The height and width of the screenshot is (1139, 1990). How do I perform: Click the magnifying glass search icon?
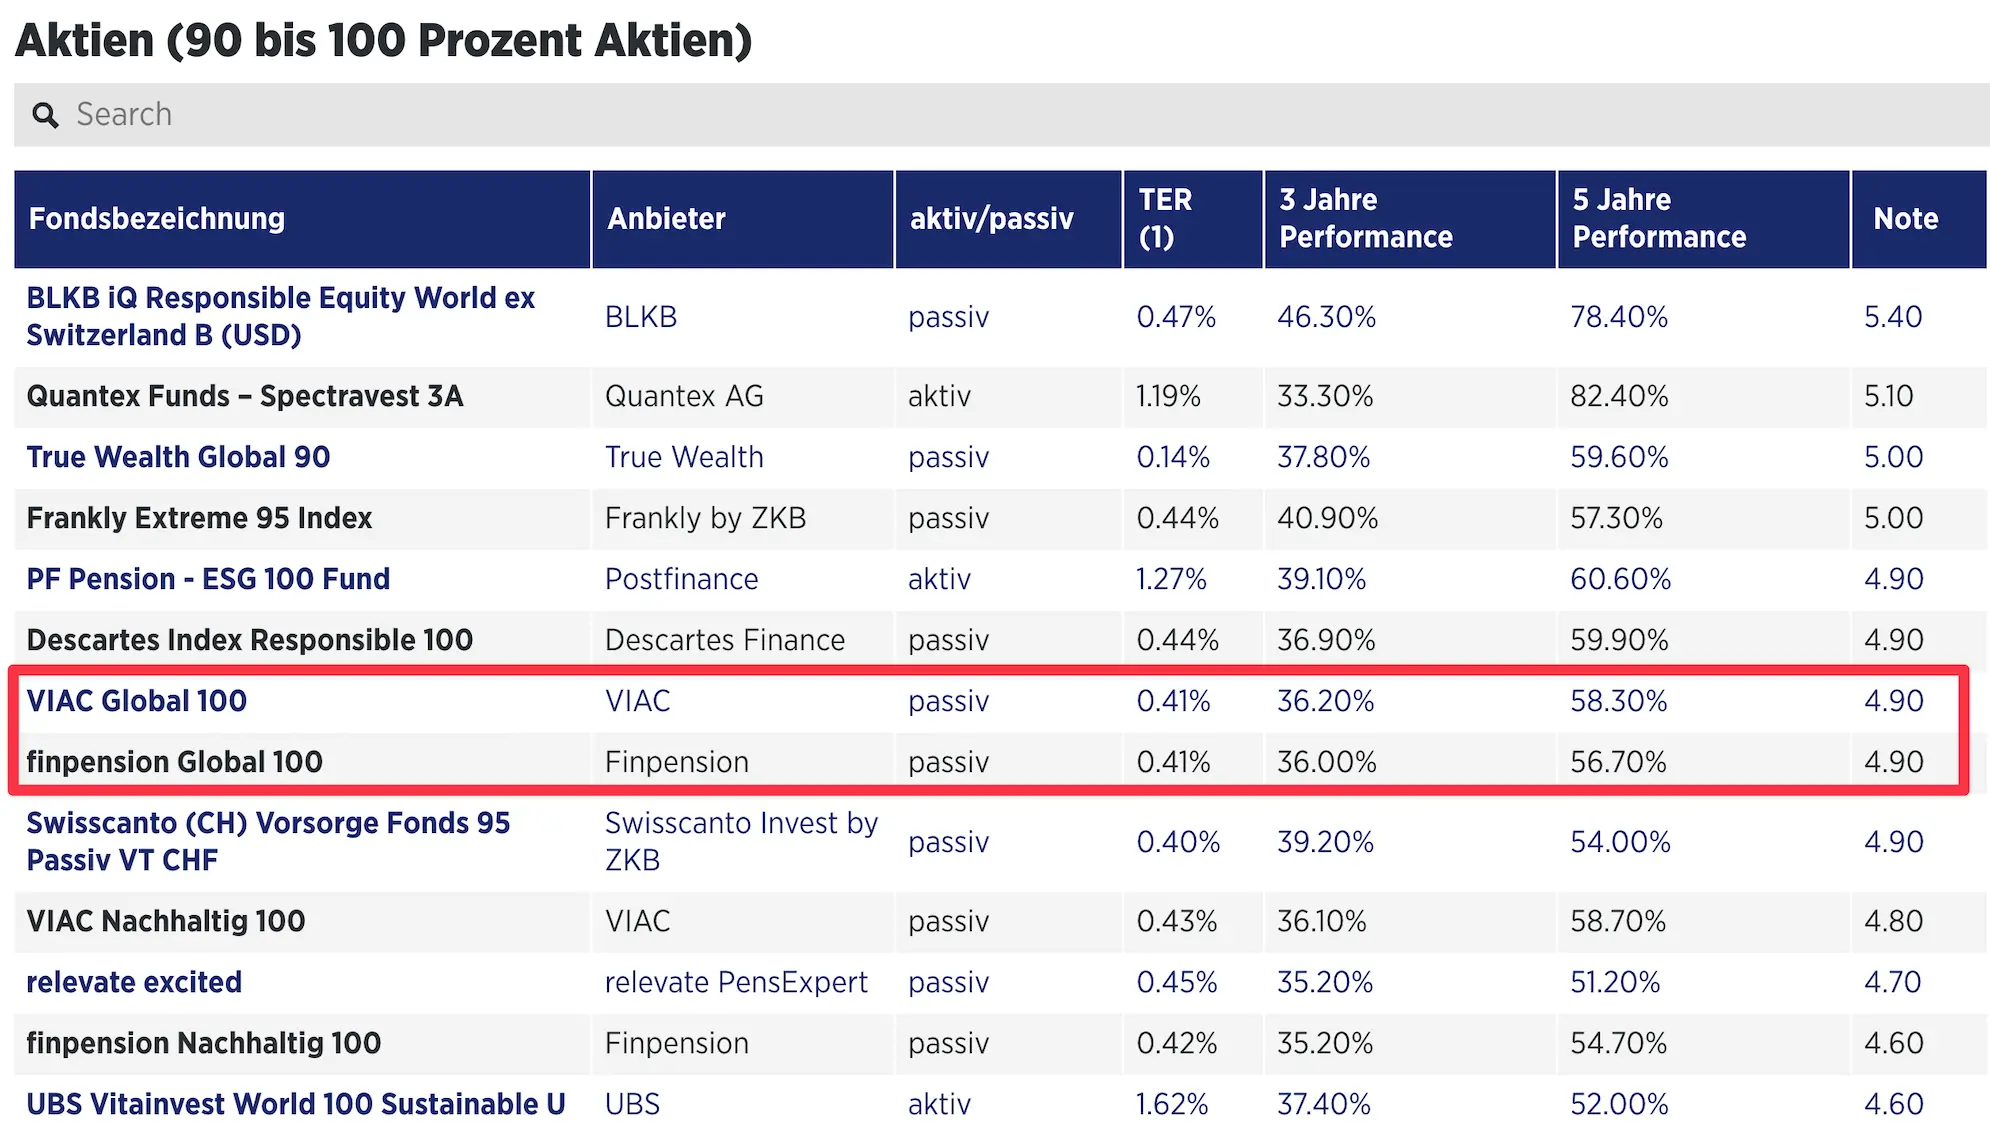[x=46, y=114]
